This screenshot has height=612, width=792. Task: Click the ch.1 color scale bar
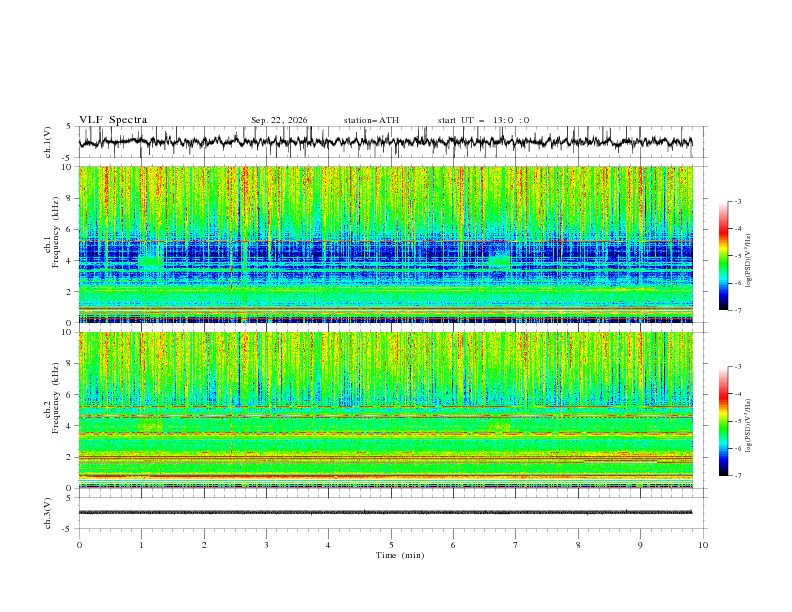(x=723, y=256)
